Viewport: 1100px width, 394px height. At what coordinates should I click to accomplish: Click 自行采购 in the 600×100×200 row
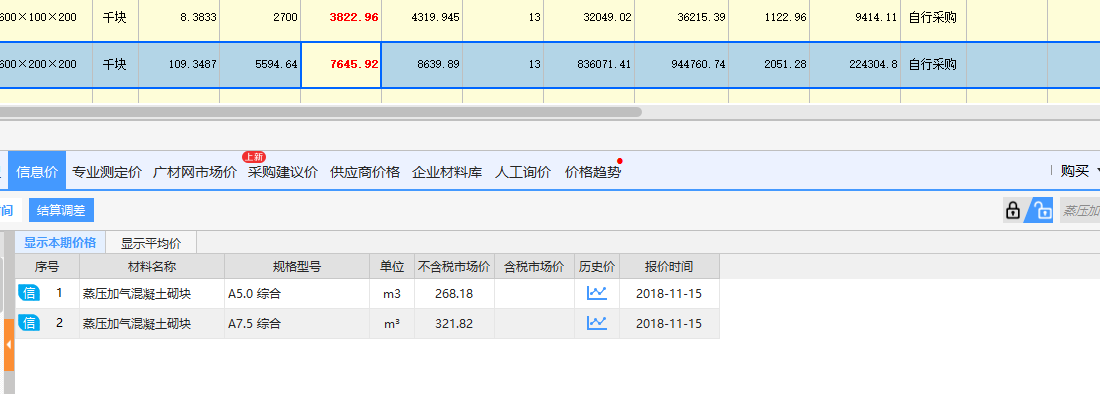point(933,18)
